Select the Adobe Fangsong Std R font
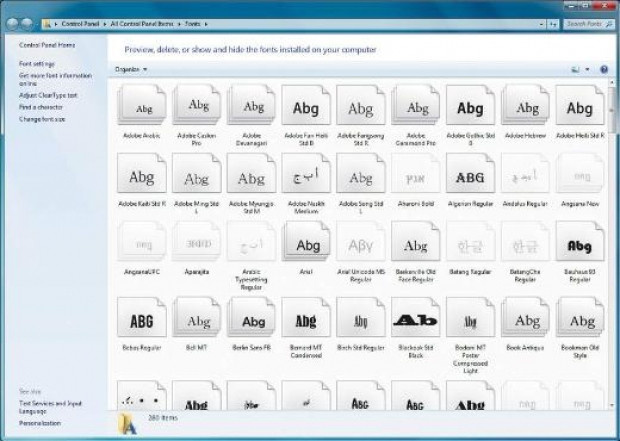 click(361, 105)
